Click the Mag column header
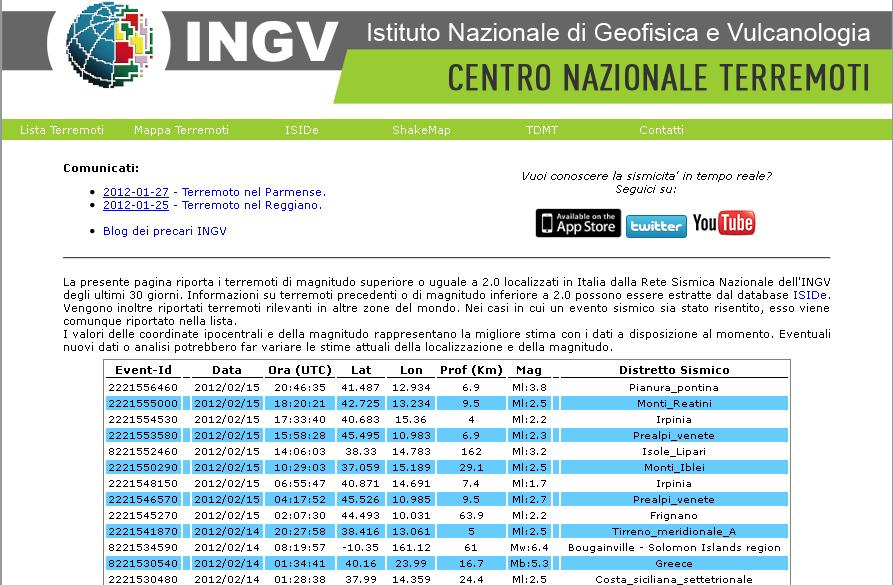893x585 pixels. pos(529,370)
